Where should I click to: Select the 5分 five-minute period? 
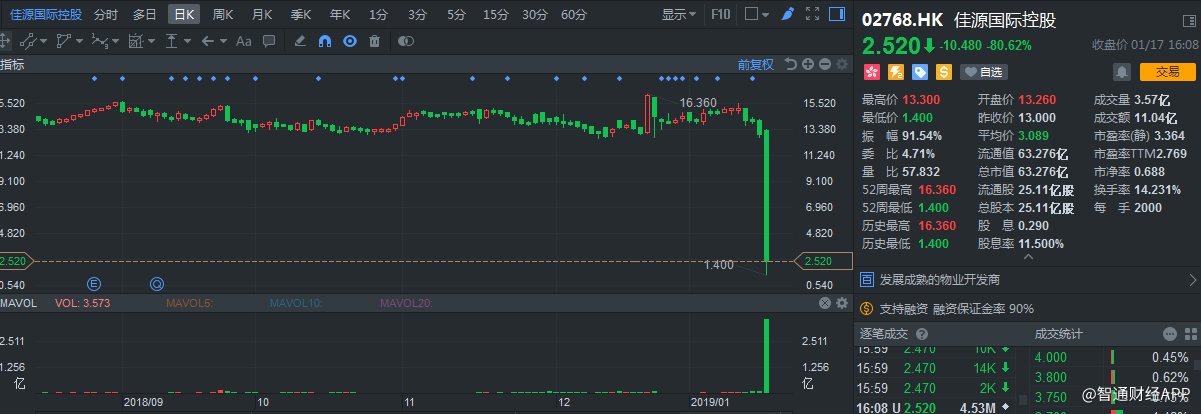click(x=456, y=14)
